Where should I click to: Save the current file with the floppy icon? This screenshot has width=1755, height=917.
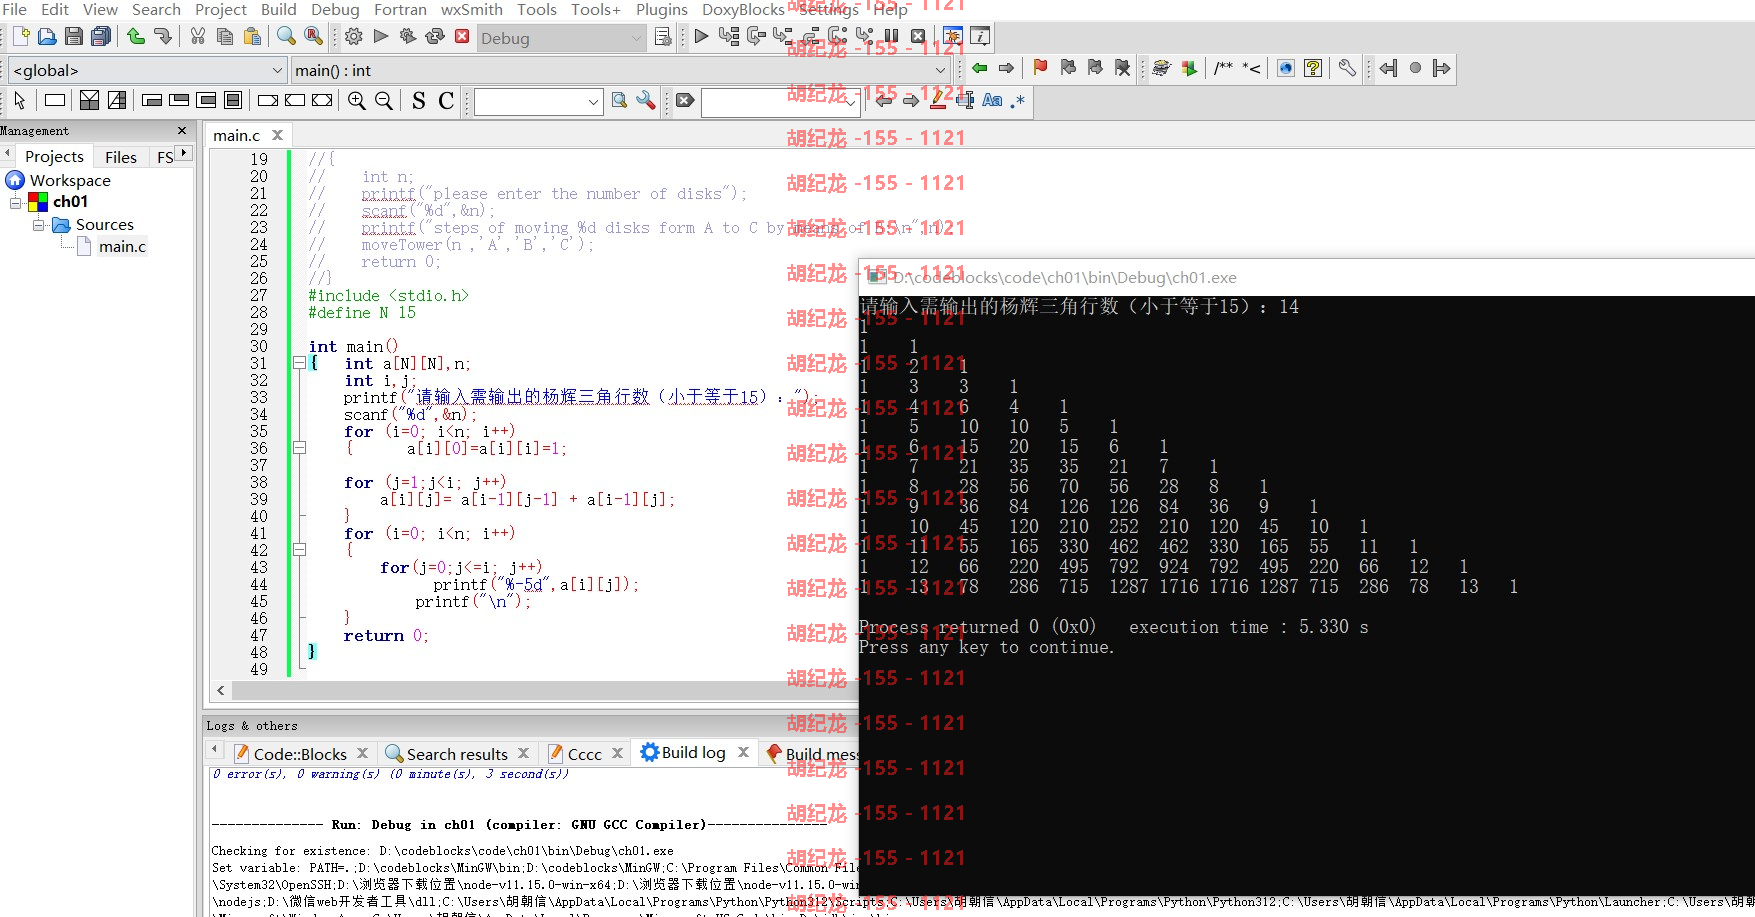coord(74,37)
